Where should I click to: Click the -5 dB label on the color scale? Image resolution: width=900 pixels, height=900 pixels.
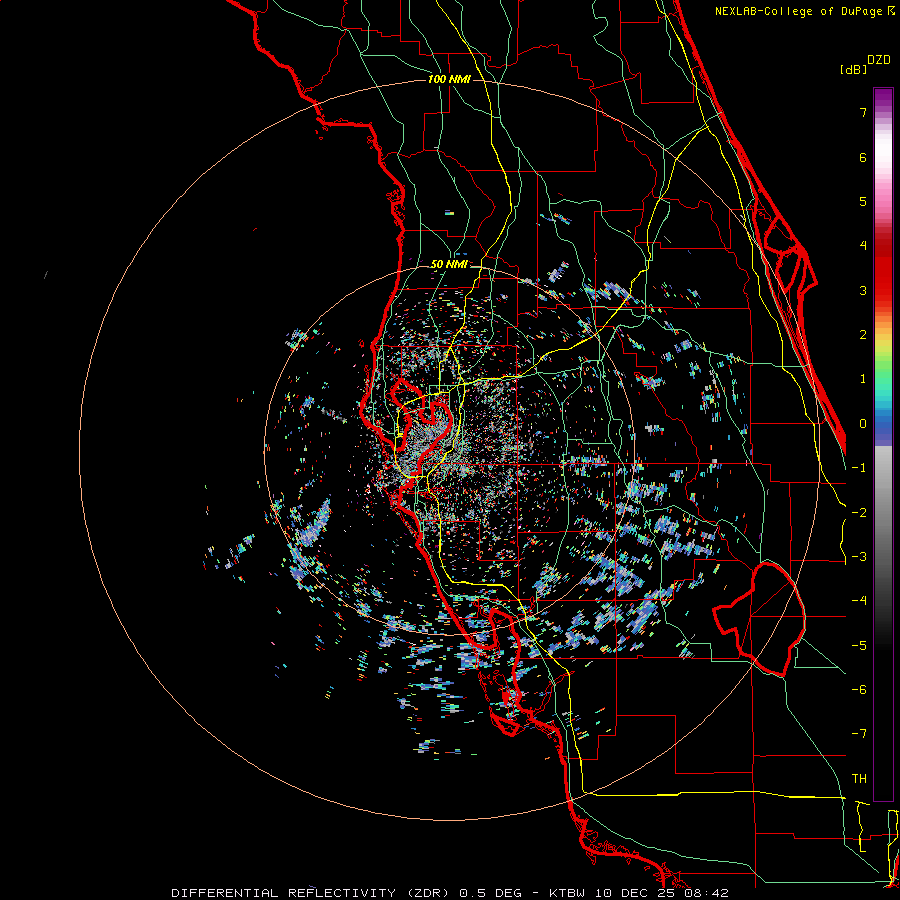click(859, 646)
